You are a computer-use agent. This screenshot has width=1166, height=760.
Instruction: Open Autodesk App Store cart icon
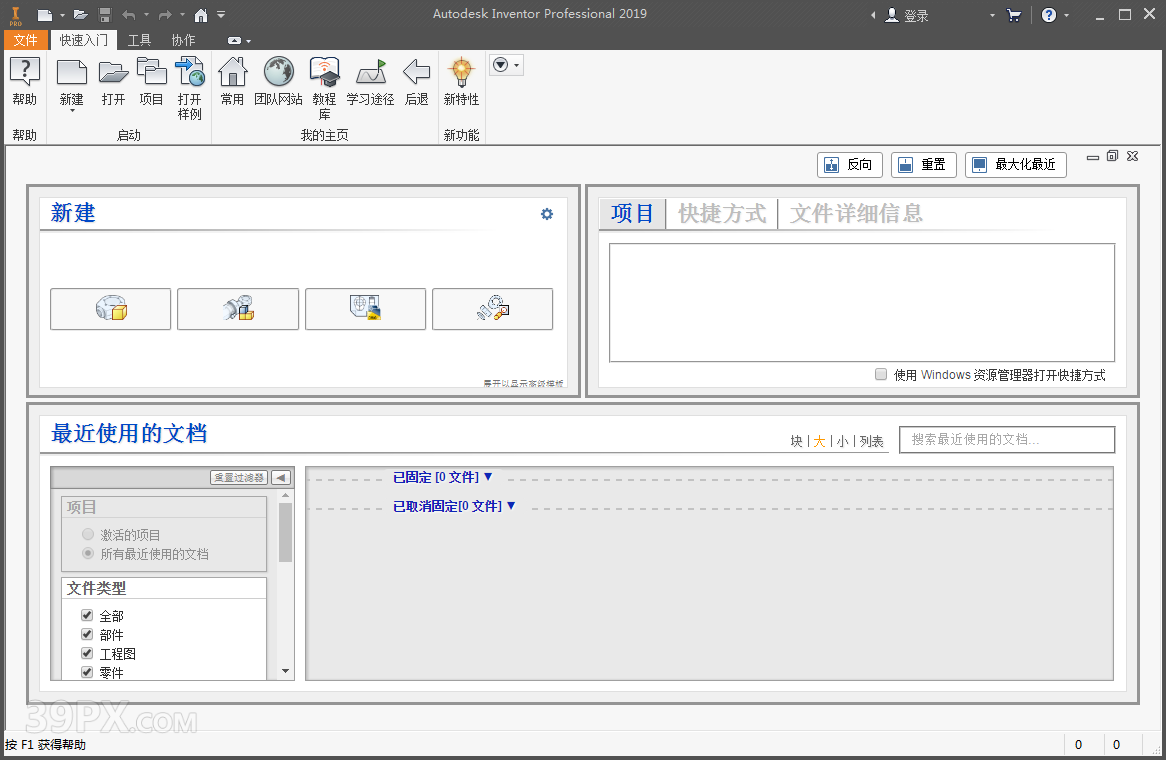click(x=1014, y=15)
